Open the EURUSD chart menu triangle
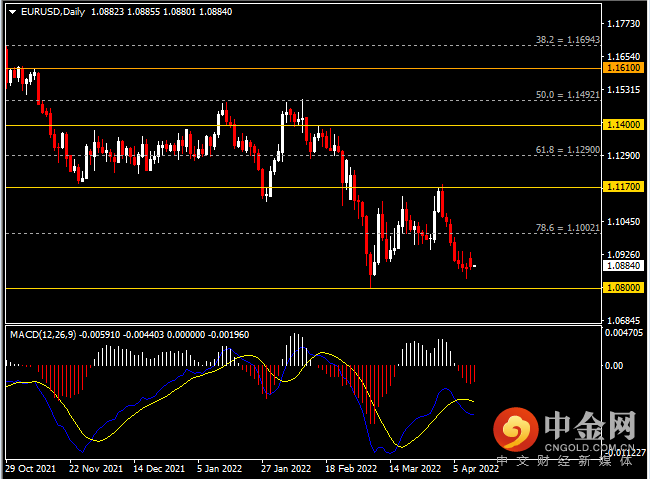Viewport: 650px width, 479px height. coord(12,12)
